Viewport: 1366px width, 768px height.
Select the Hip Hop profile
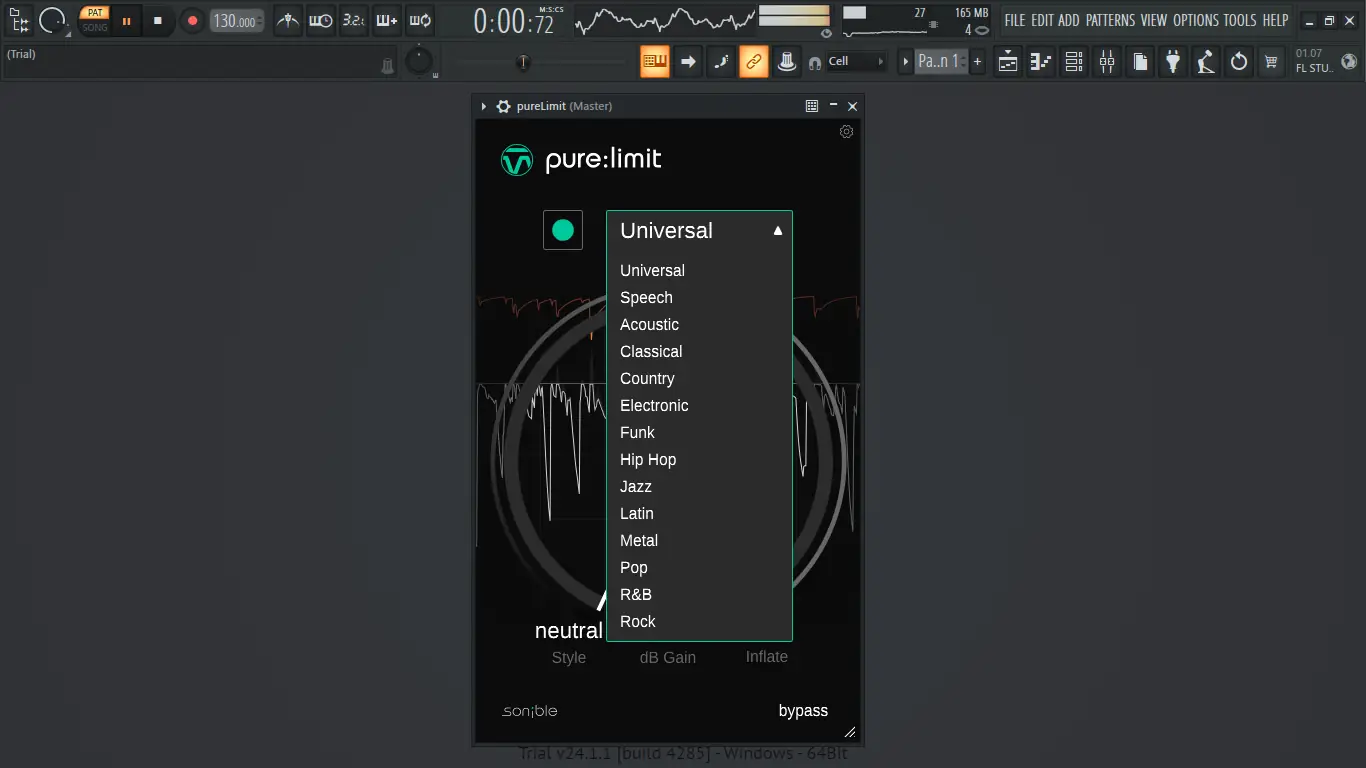click(x=699, y=460)
